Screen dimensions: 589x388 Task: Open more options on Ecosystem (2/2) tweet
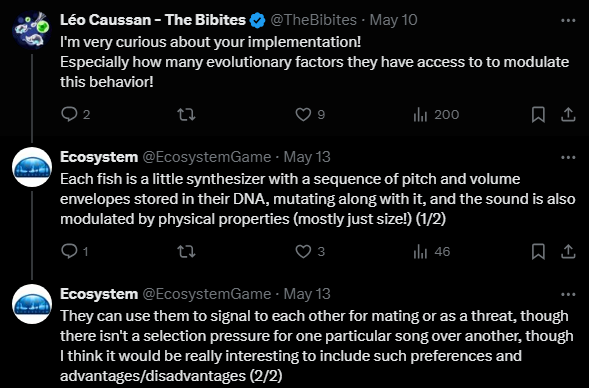click(568, 294)
